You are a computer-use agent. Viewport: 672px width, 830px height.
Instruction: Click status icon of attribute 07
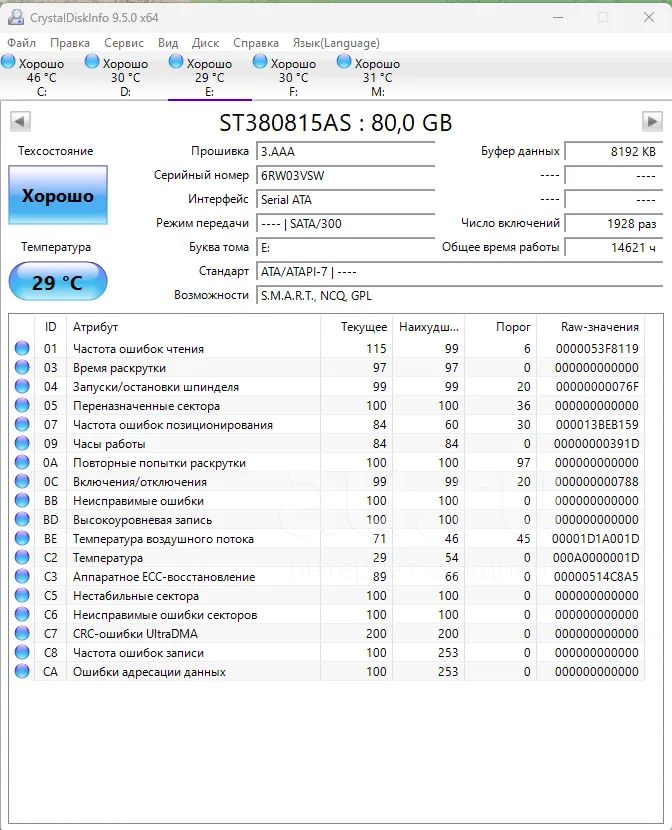point(22,425)
